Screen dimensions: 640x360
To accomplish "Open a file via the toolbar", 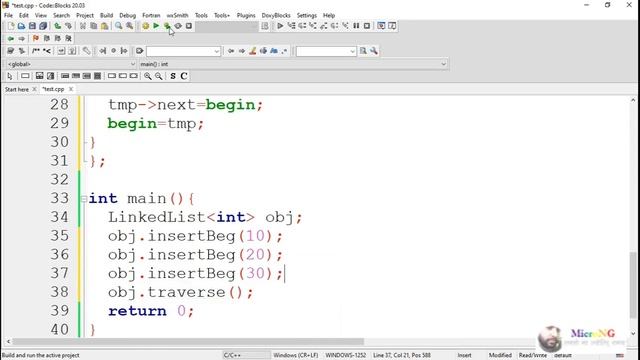I will click(x=21, y=26).
